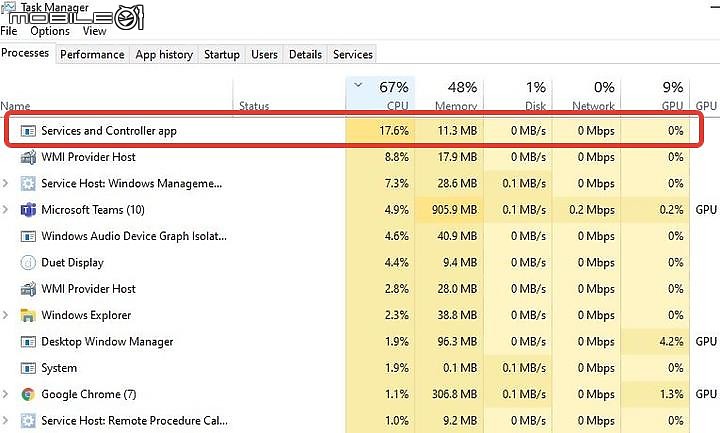The width and height of the screenshot is (720, 433).
Task: Select the Services and Controller app row
Action: coord(353,131)
